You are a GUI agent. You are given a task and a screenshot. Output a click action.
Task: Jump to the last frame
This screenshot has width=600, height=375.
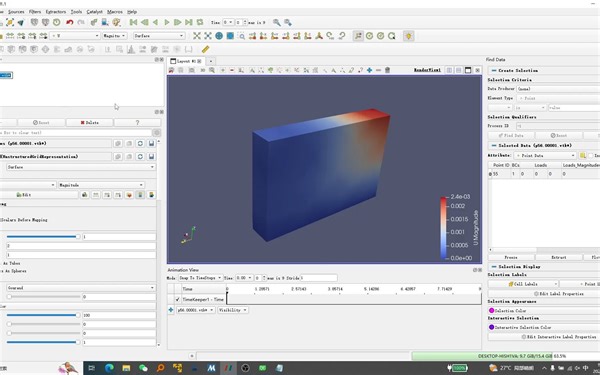coord(189,22)
